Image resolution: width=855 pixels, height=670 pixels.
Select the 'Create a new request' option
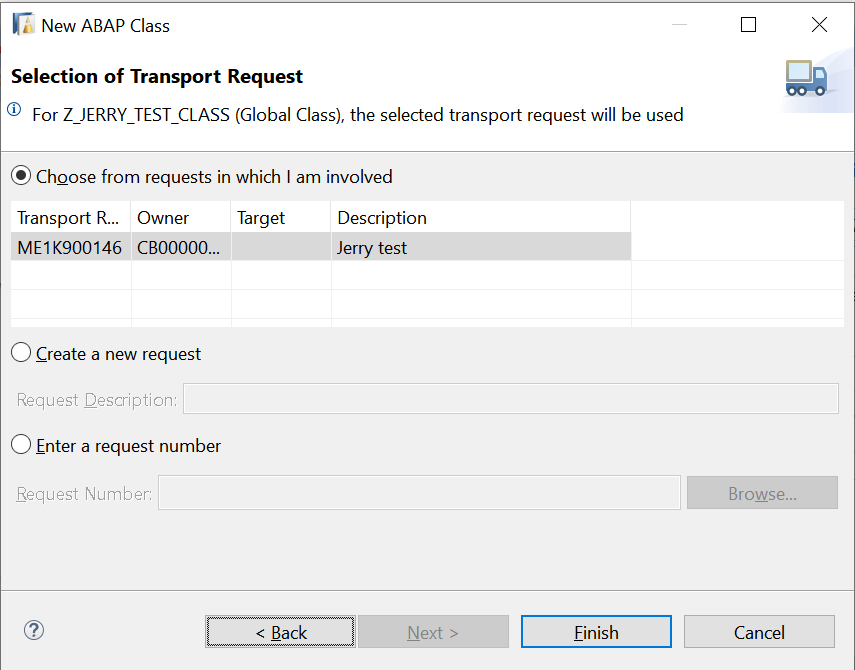click(21, 353)
